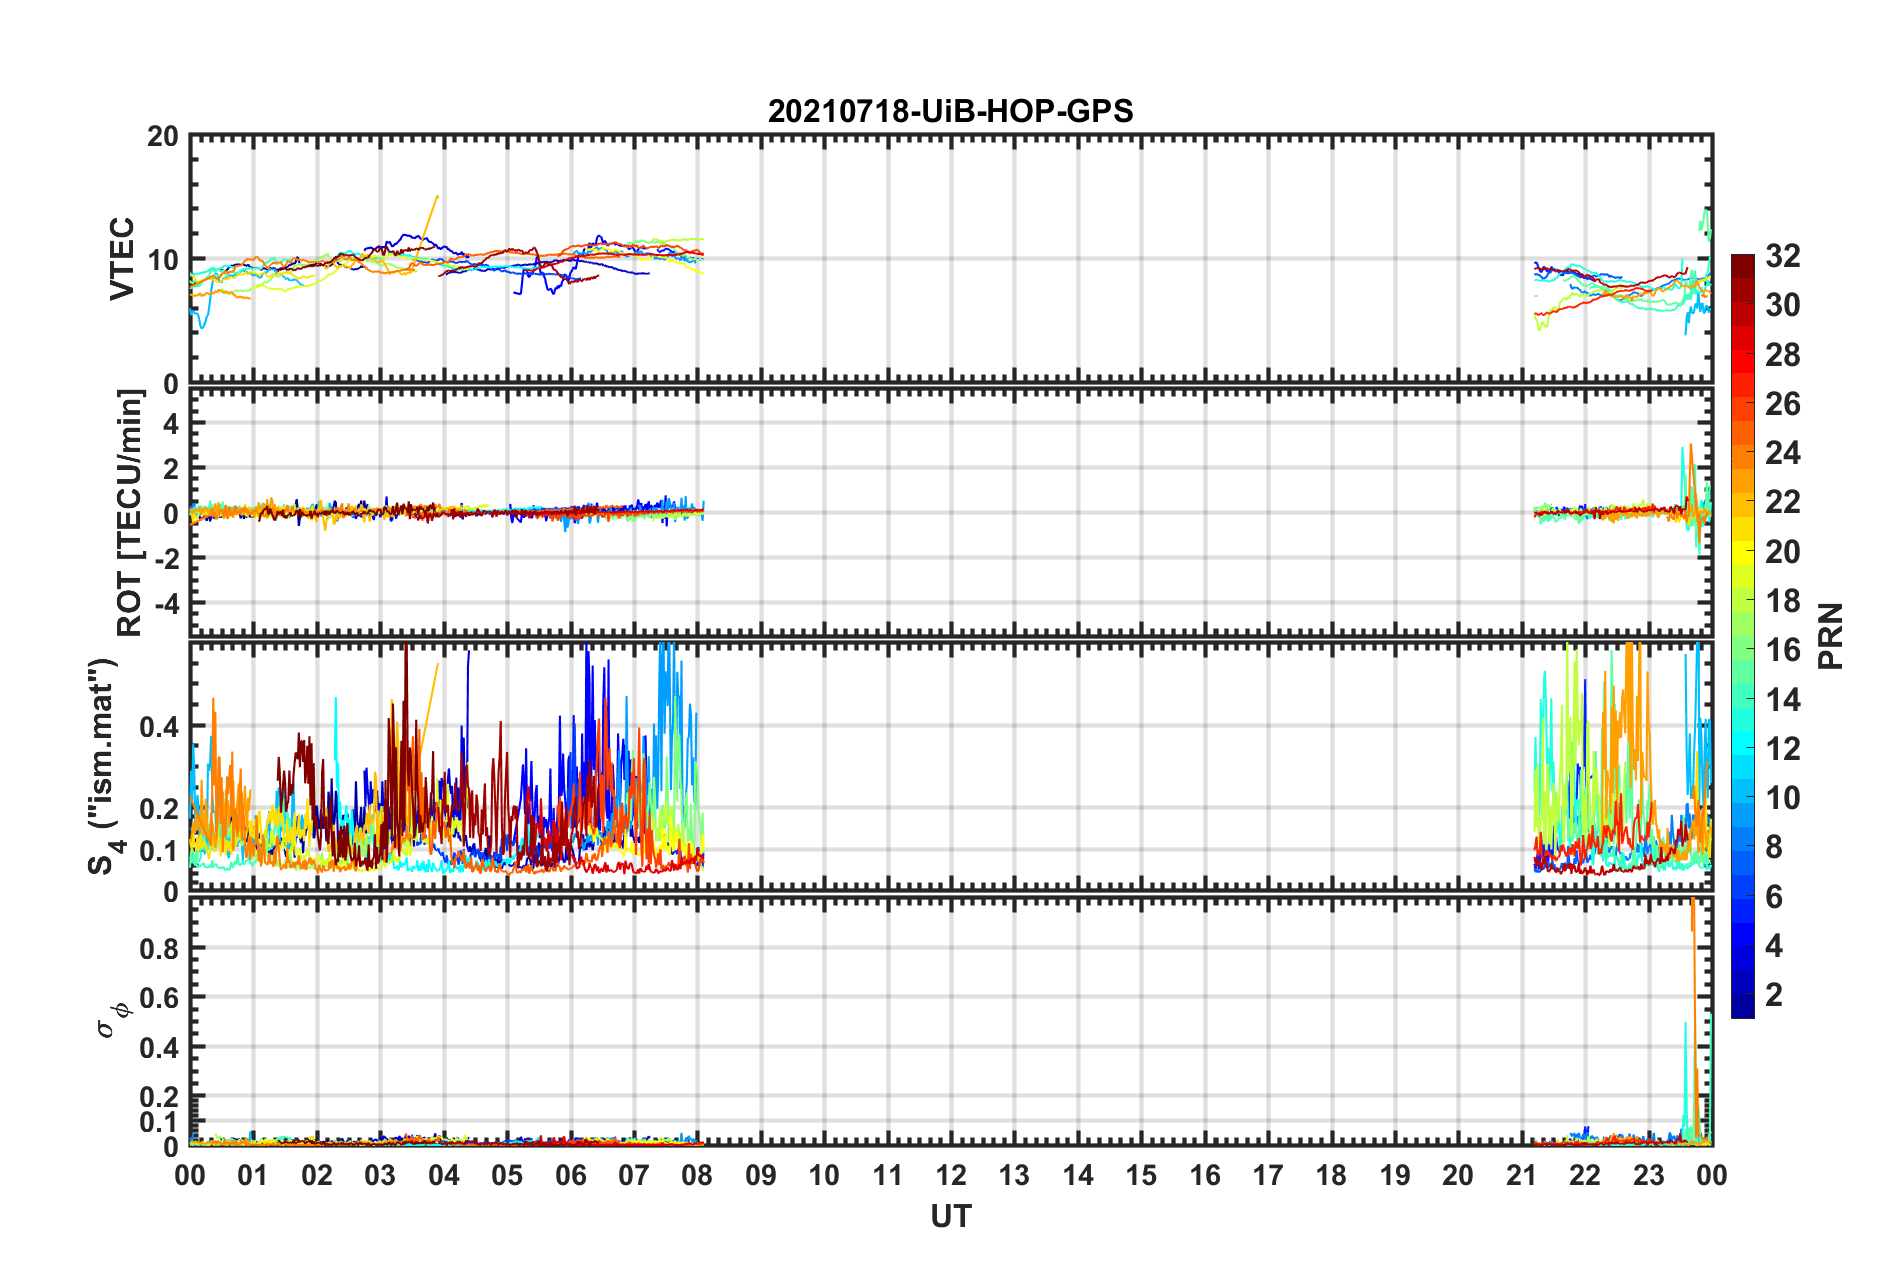Select the PRN colorbar tick label 6
The image size is (1902, 1272).
coord(1774,896)
